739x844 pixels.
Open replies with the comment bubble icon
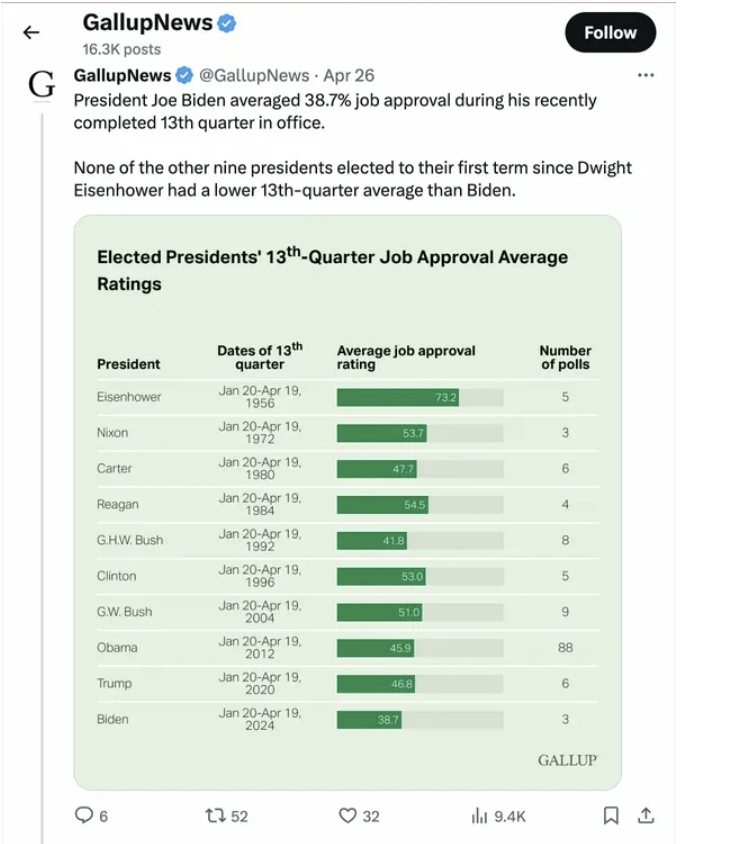click(x=84, y=815)
